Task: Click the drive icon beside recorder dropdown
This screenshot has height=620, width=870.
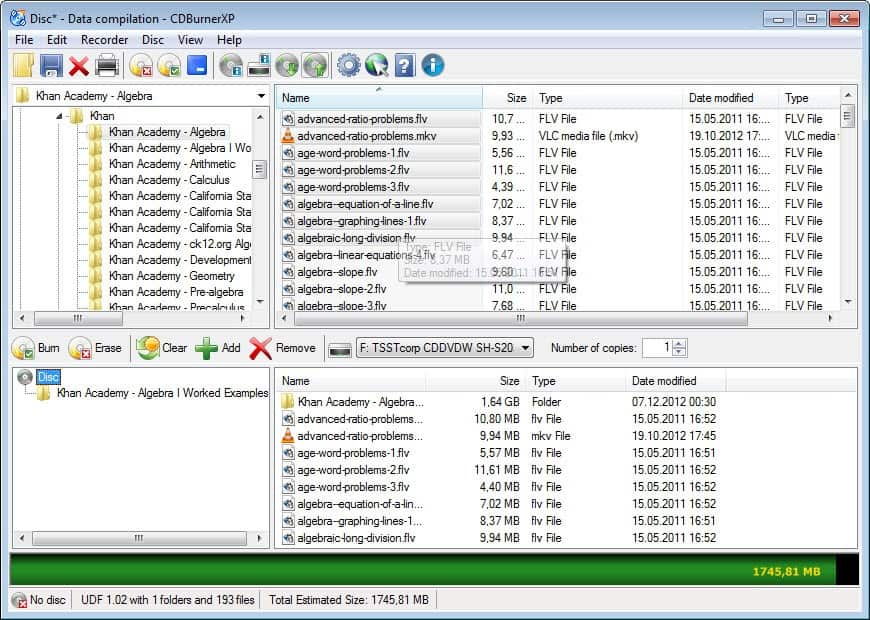Action: (340, 349)
